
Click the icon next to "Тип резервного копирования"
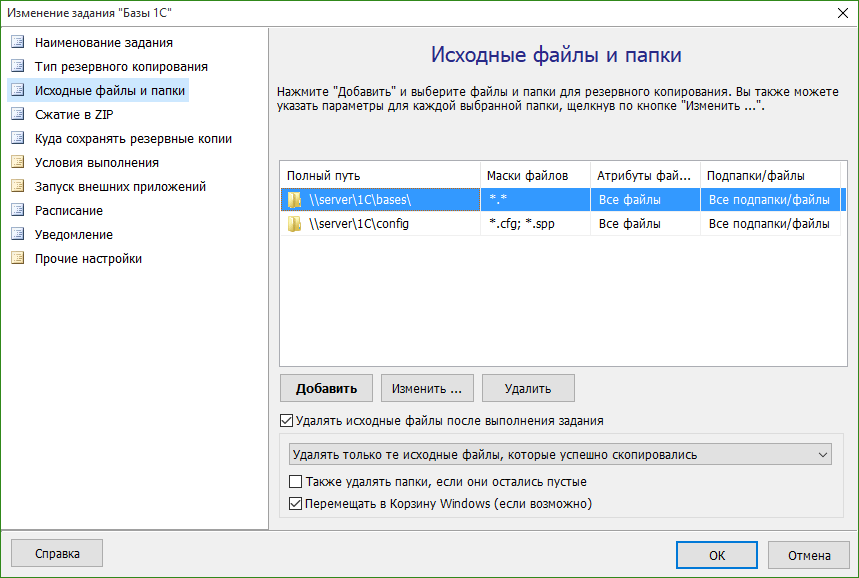click(17, 67)
